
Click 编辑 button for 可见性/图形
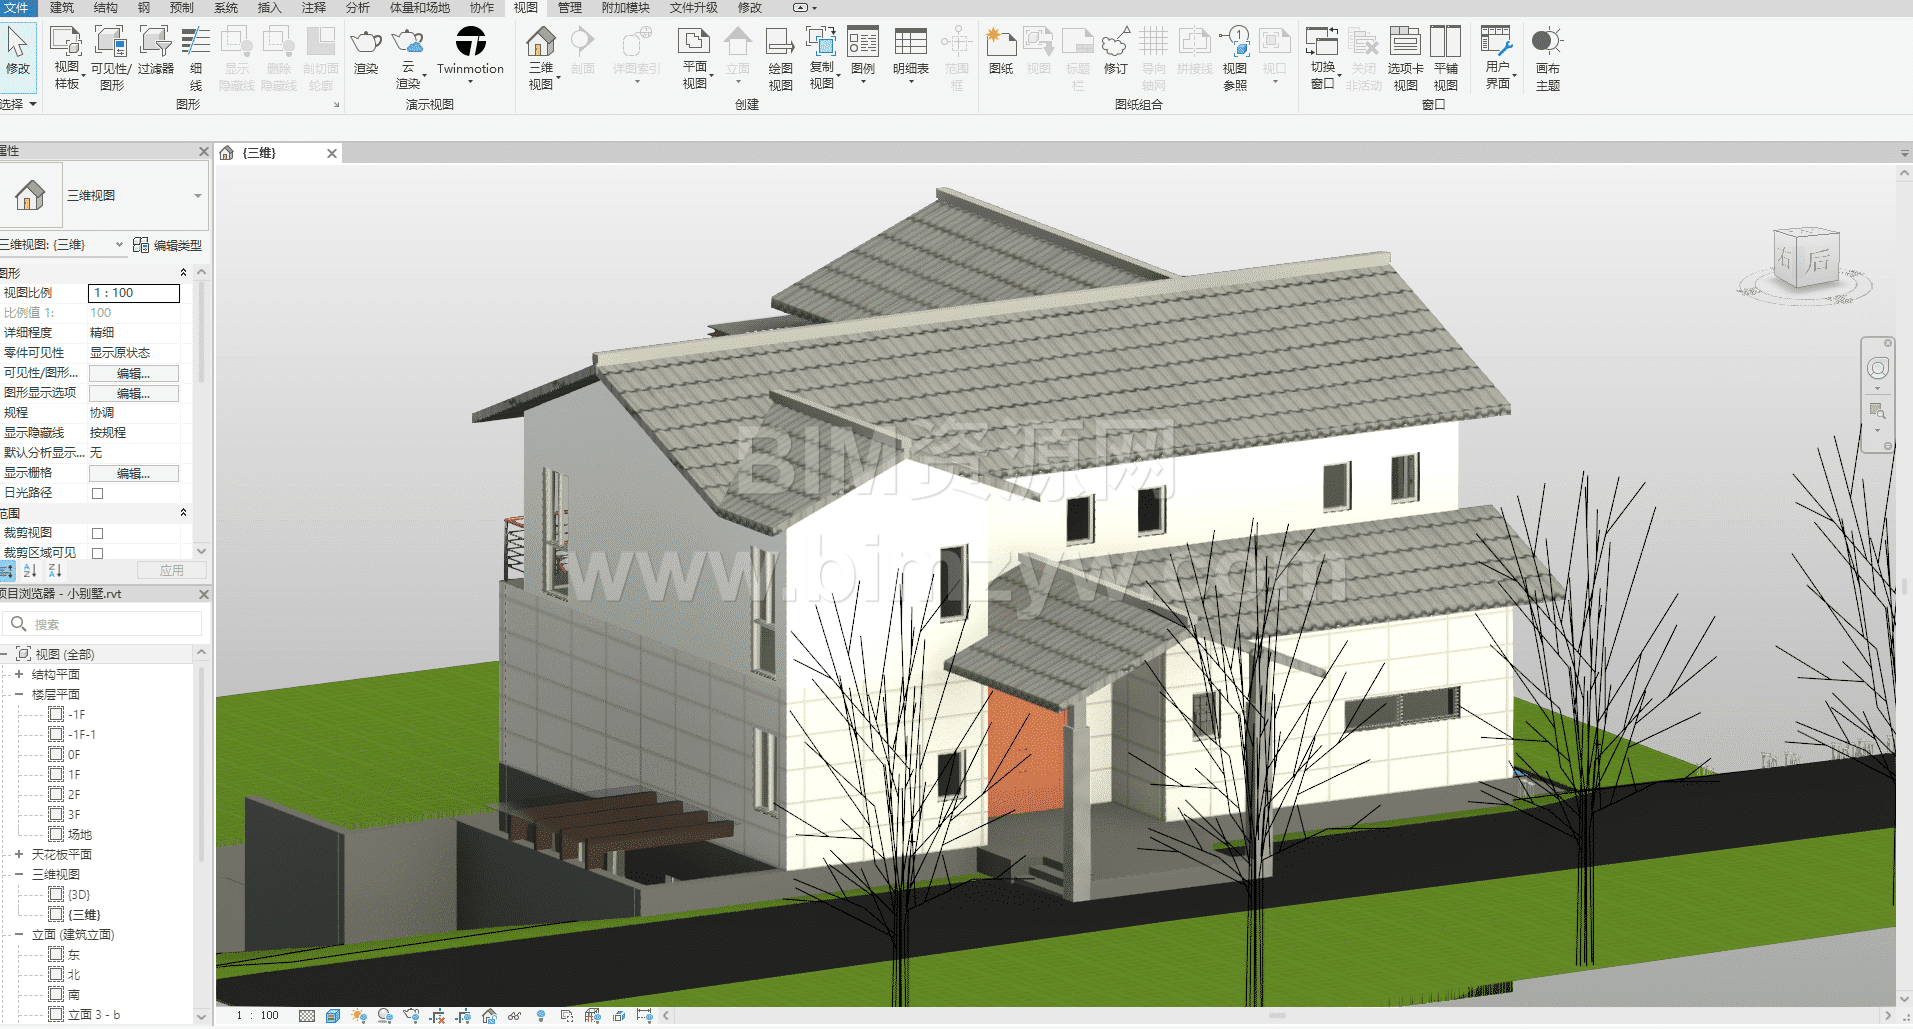[134, 373]
